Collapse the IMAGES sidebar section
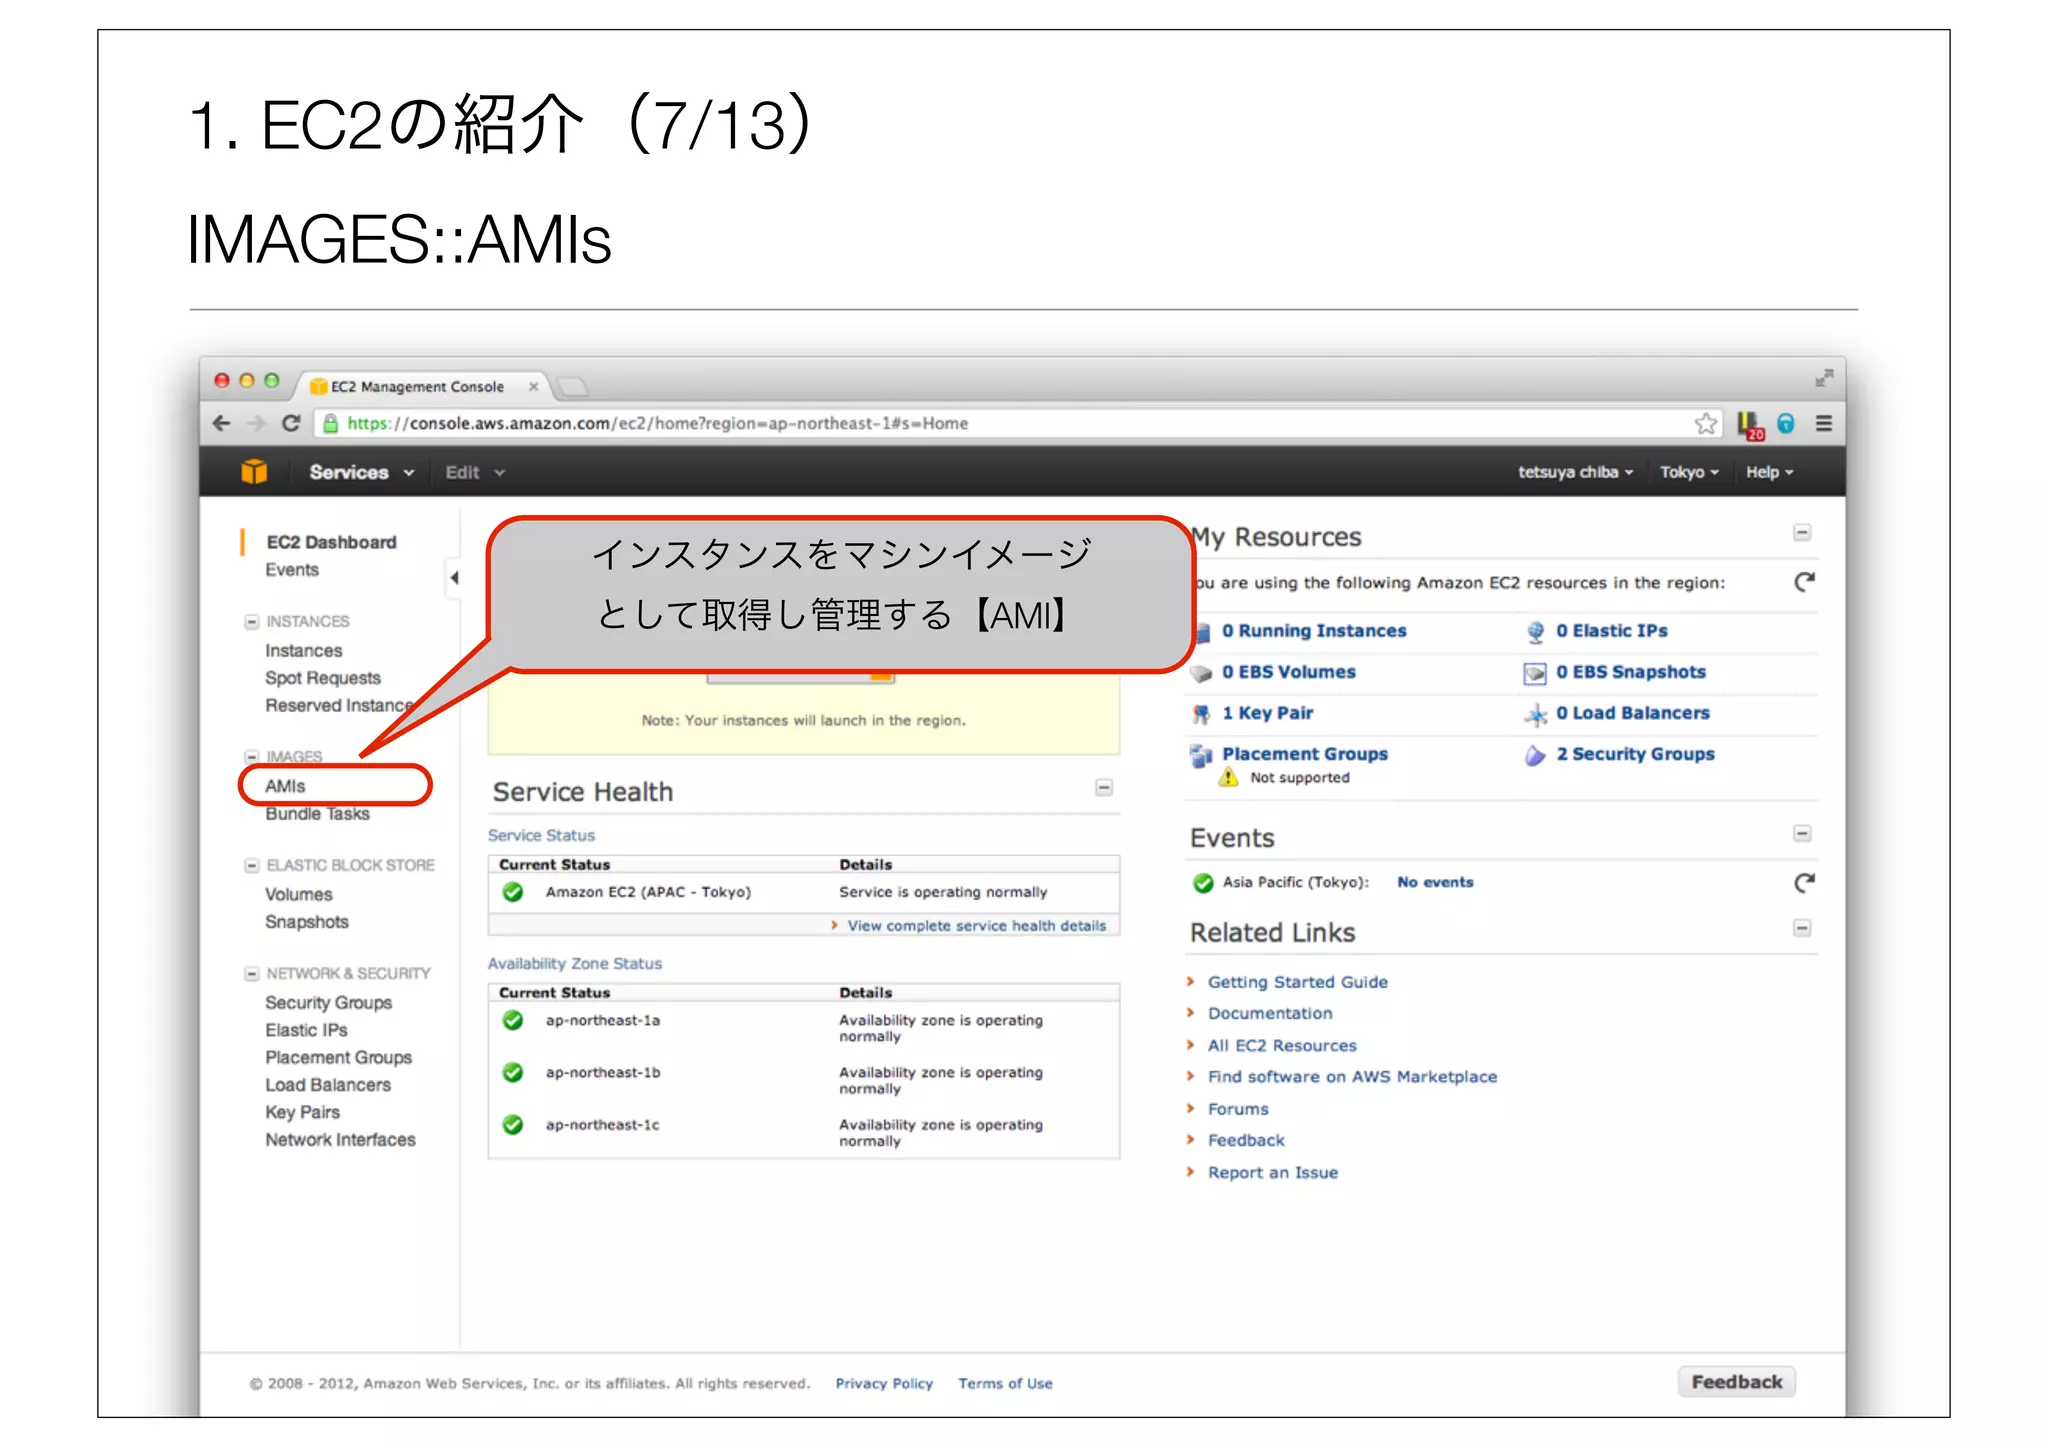Viewport: 2048px width, 1447px height. tap(252, 756)
